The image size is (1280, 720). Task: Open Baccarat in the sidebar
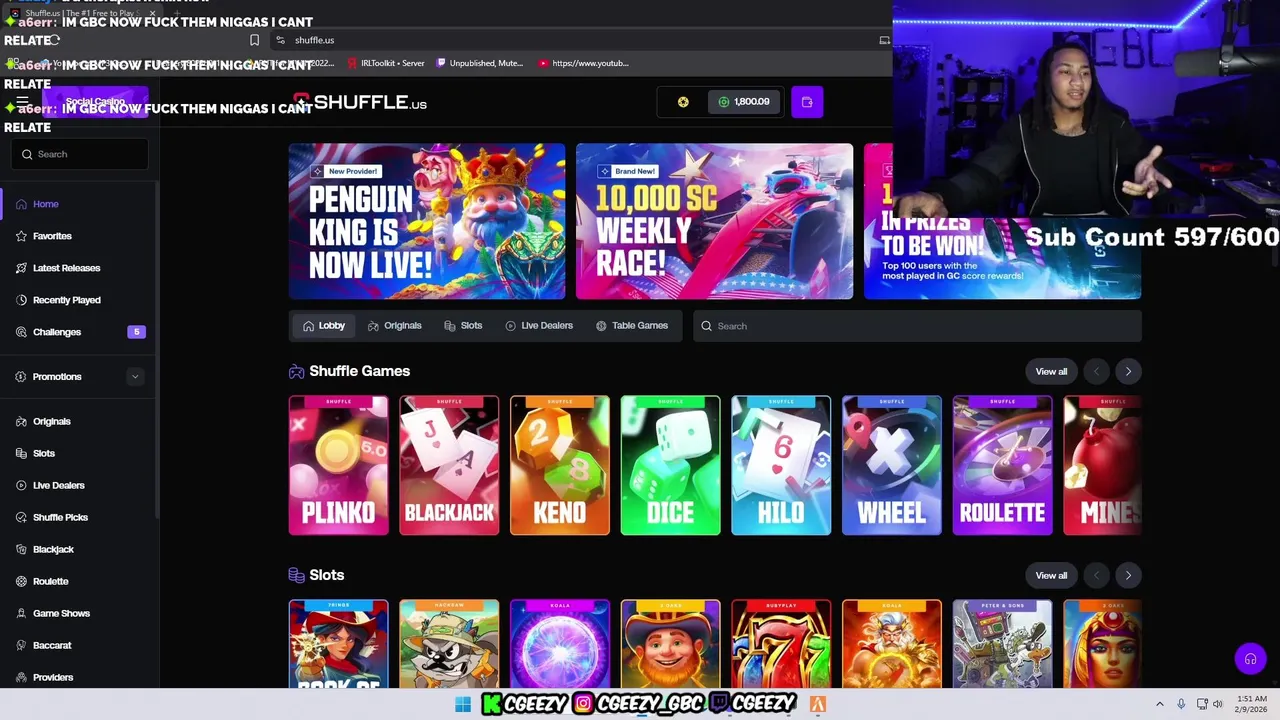(x=79, y=645)
